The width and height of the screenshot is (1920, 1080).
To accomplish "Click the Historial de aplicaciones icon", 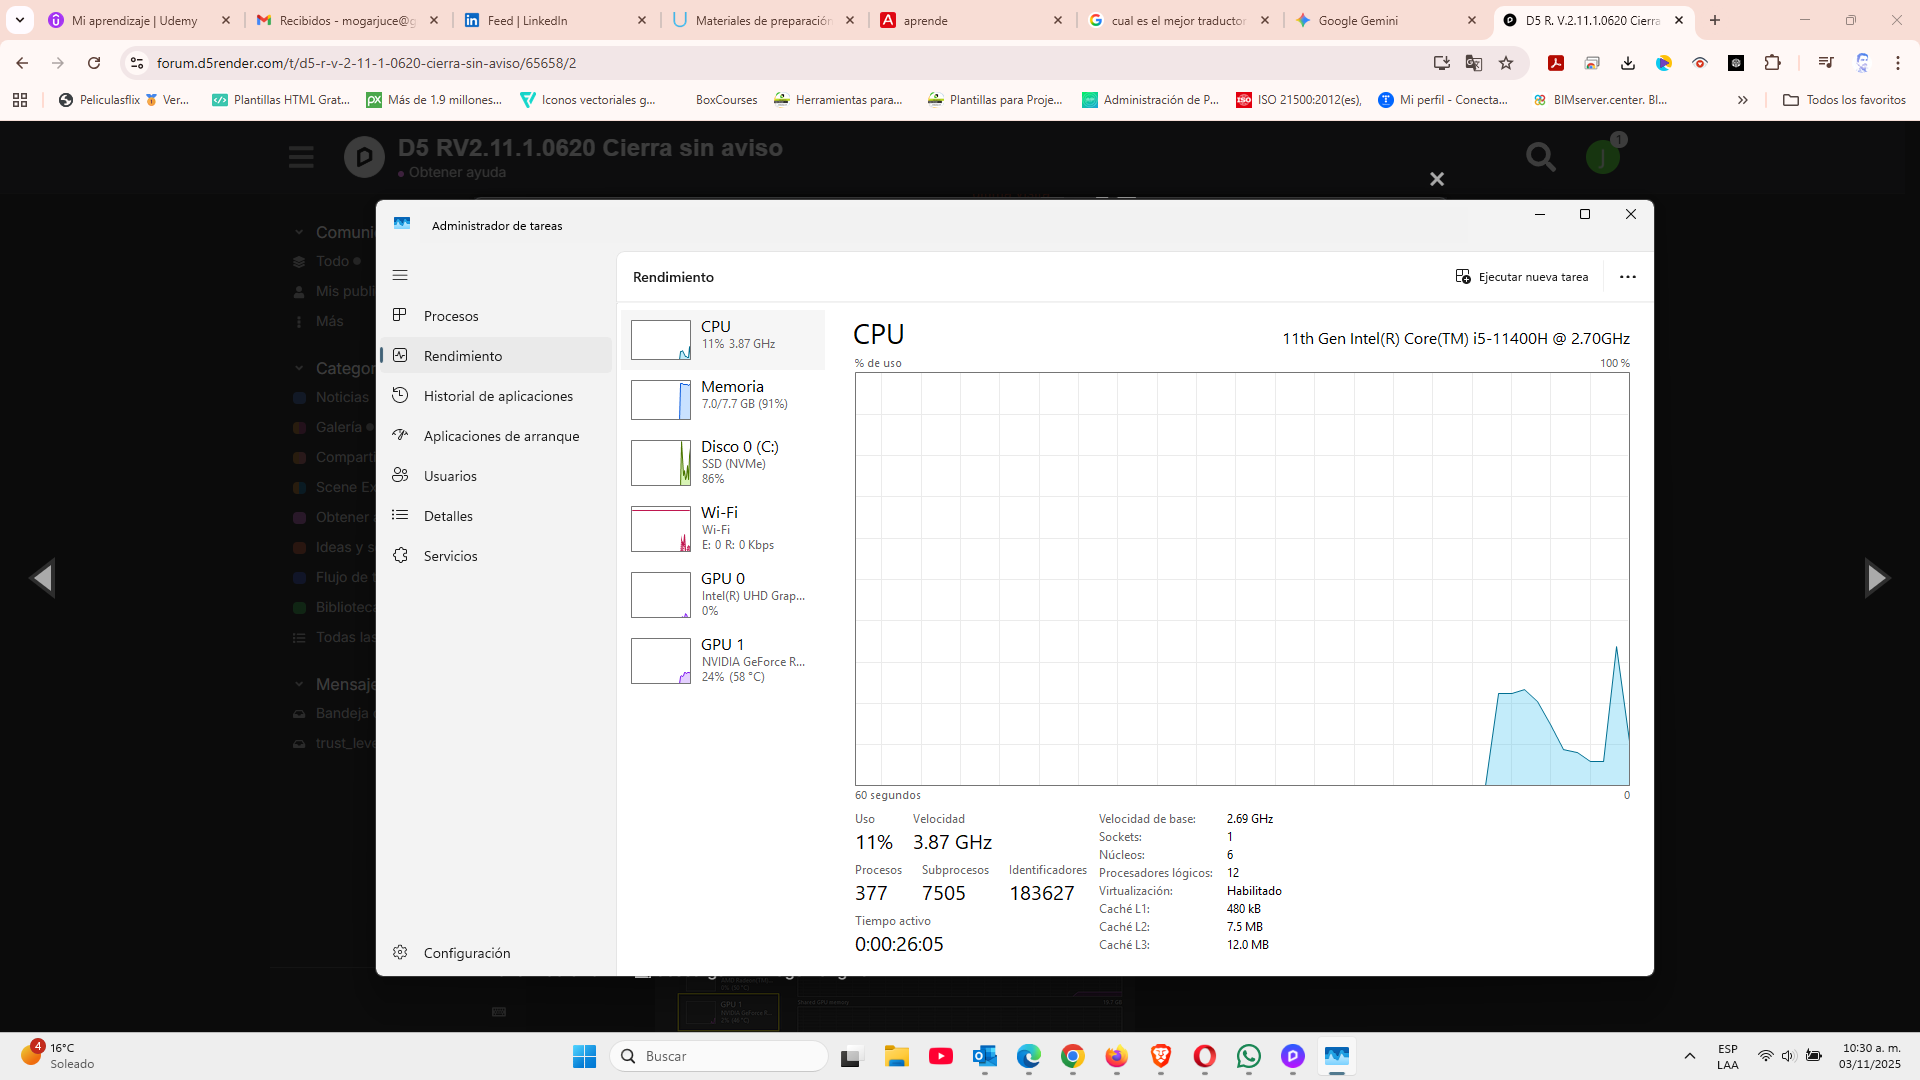I will [x=400, y=396].
